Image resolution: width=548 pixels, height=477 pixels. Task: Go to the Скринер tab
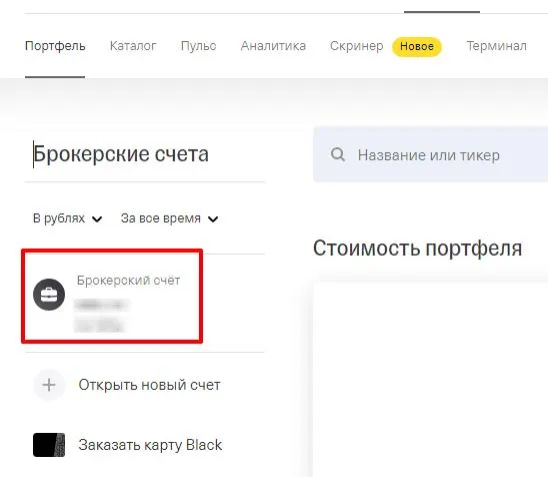click(356, 46)
